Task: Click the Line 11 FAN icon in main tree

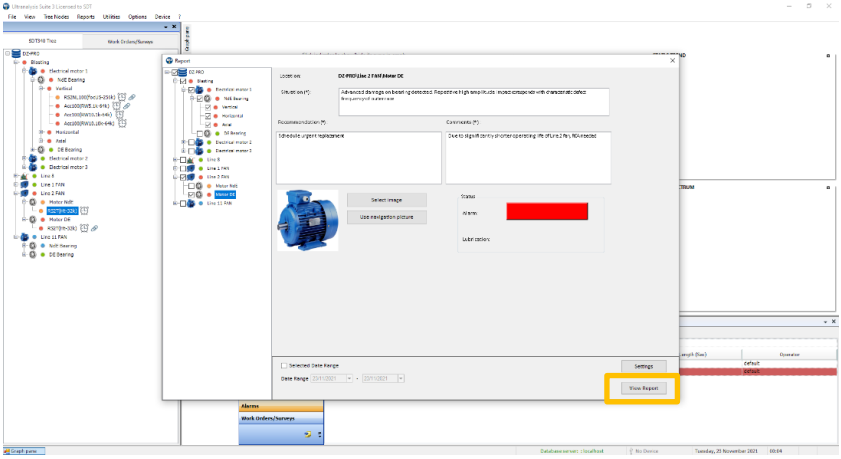Action: [24, 237]
